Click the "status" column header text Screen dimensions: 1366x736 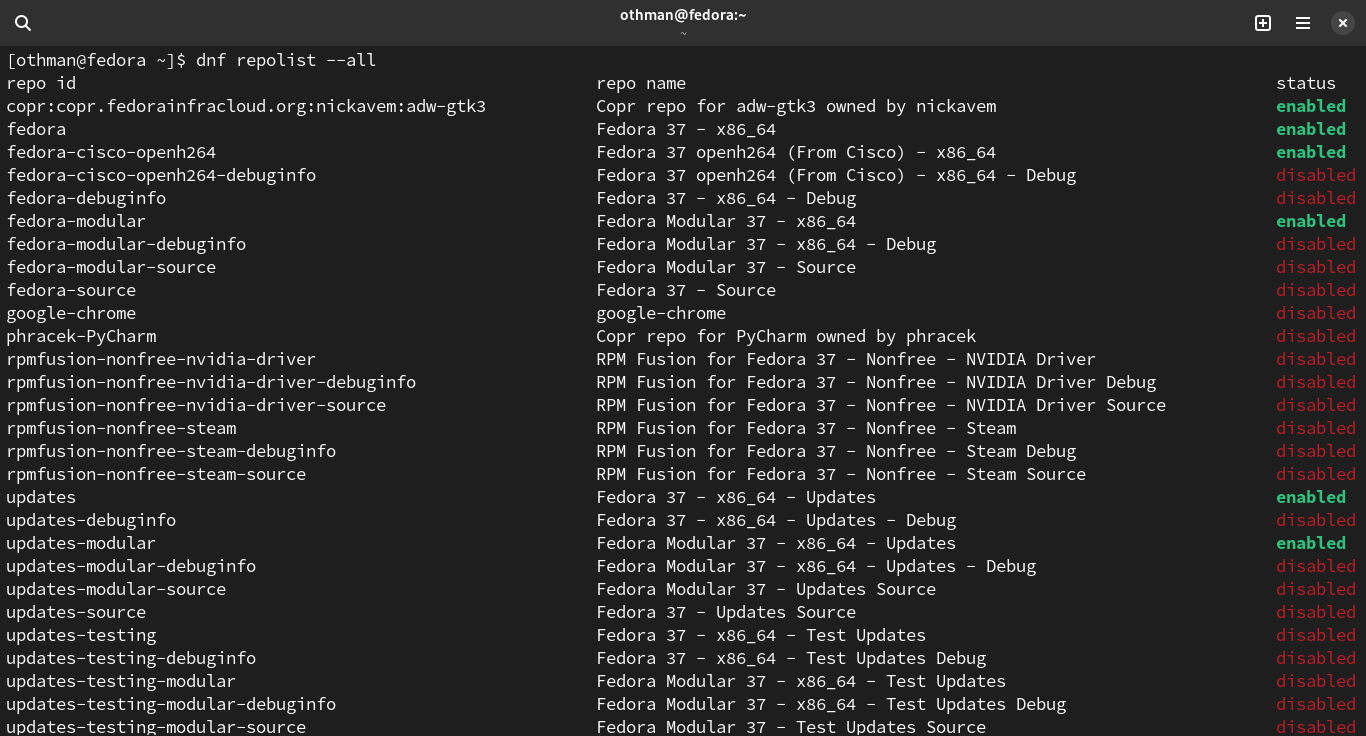pos(1306,83)
